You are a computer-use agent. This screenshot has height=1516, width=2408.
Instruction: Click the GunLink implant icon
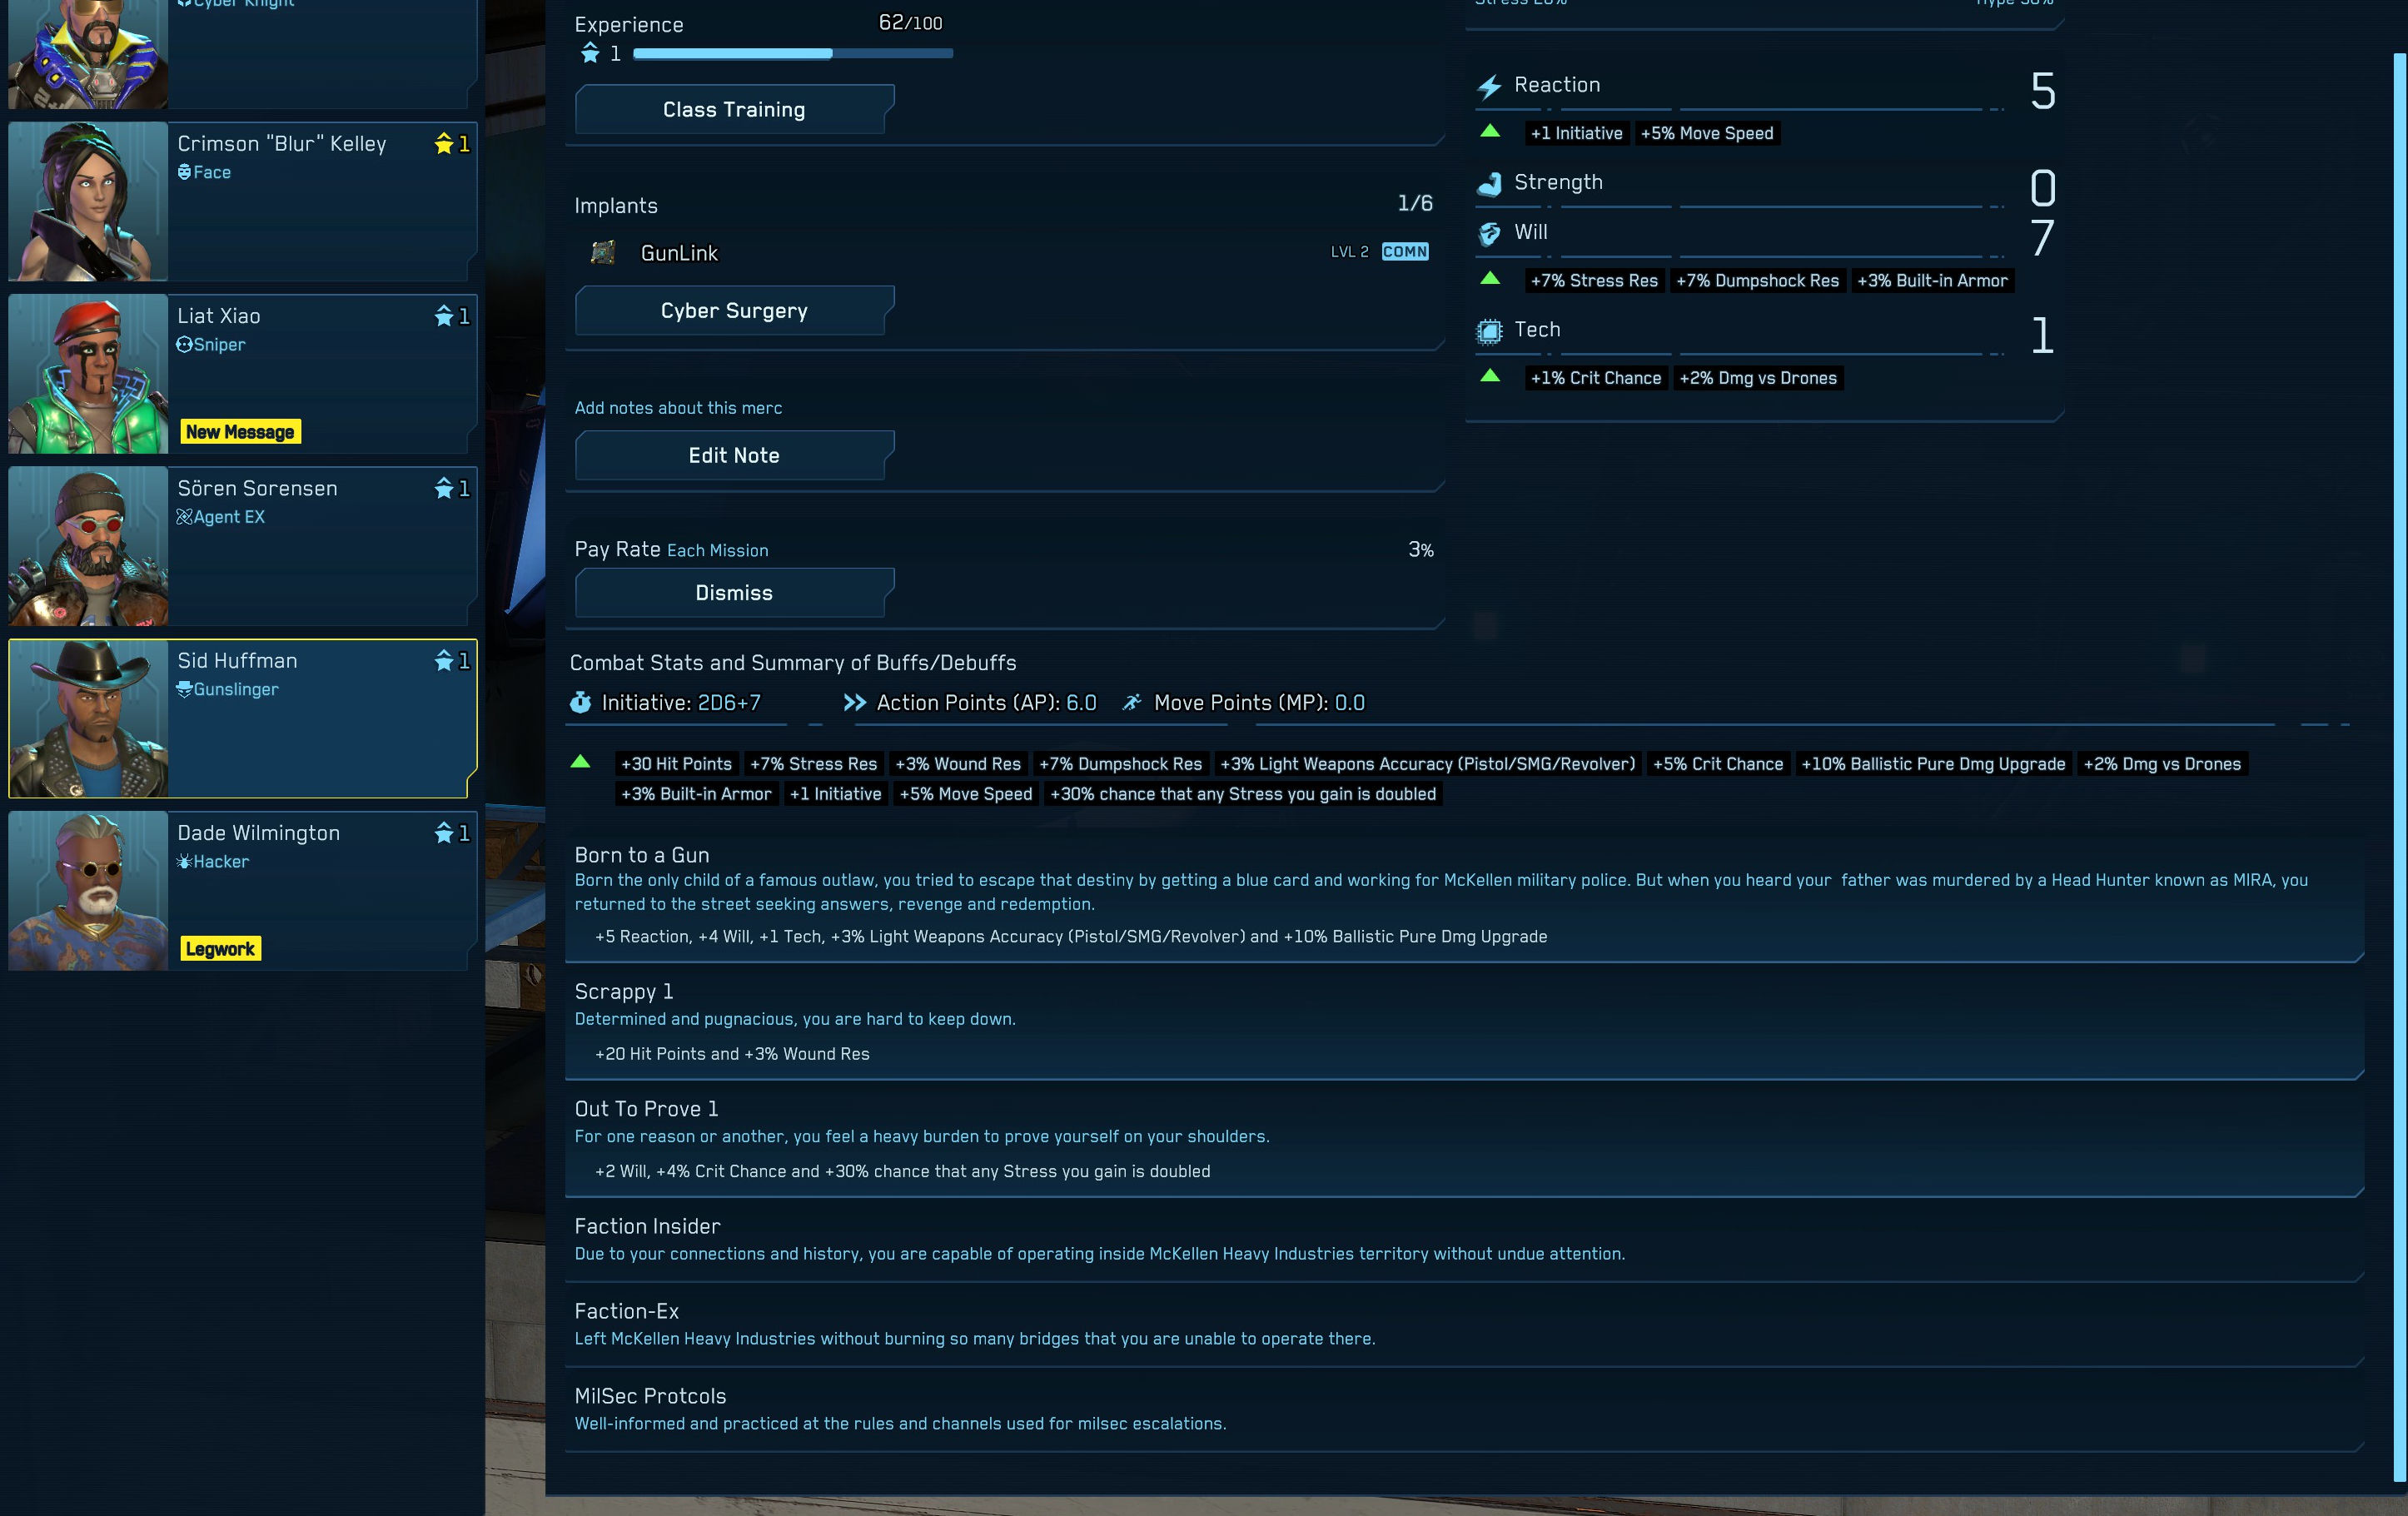[x=602, y=253]
